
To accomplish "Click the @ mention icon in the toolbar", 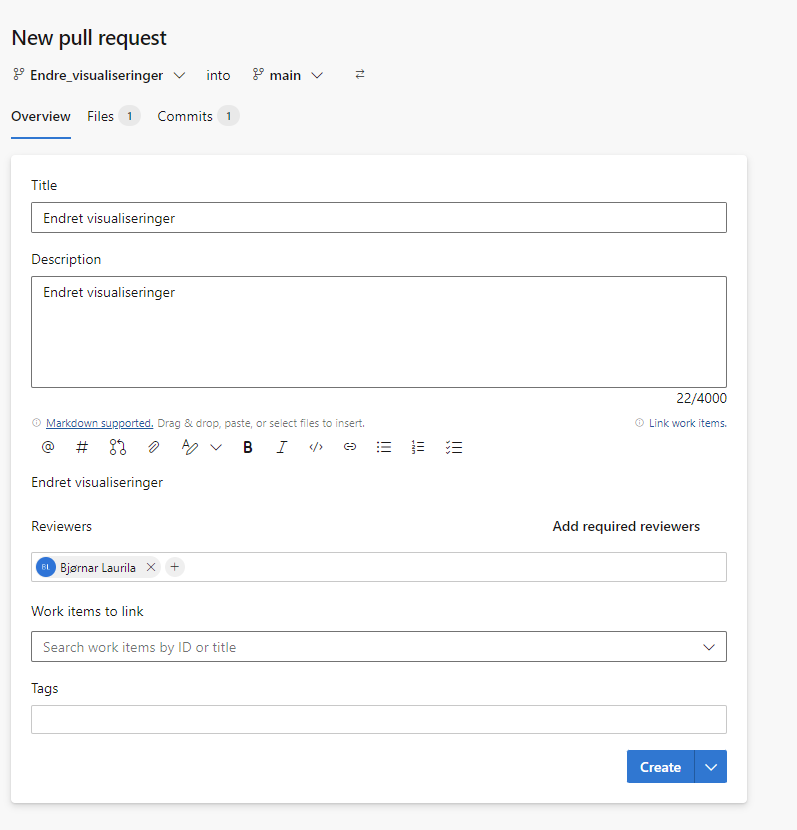I will (48, 447).
